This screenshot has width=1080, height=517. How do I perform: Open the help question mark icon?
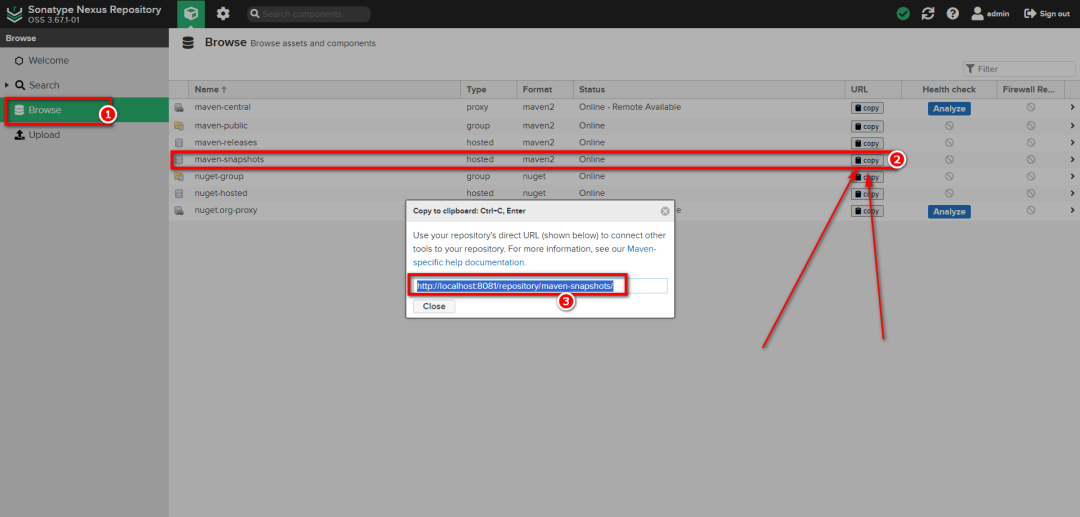tap(953, 14)
